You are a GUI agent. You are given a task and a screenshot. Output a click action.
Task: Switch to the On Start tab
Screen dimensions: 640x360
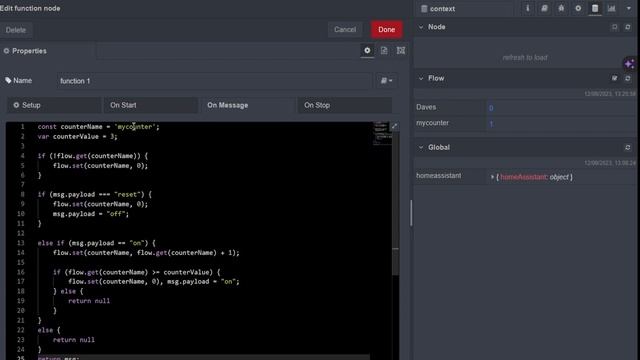click(151, 105)
